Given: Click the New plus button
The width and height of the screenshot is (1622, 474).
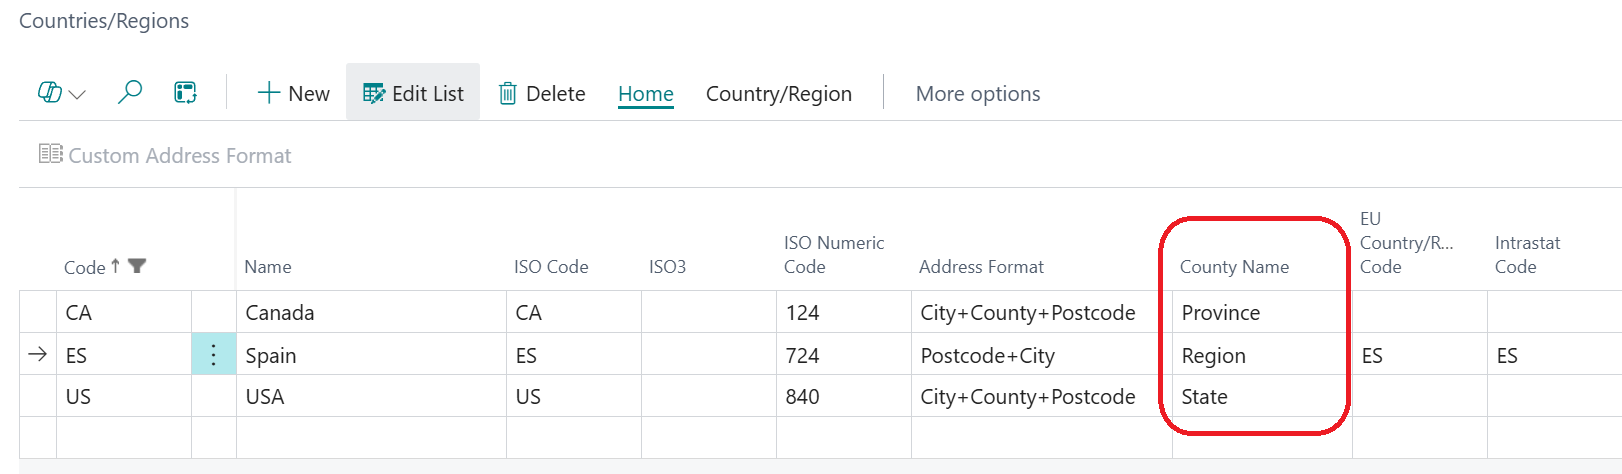Looking at the screenshot, I should tap(293, 93).
